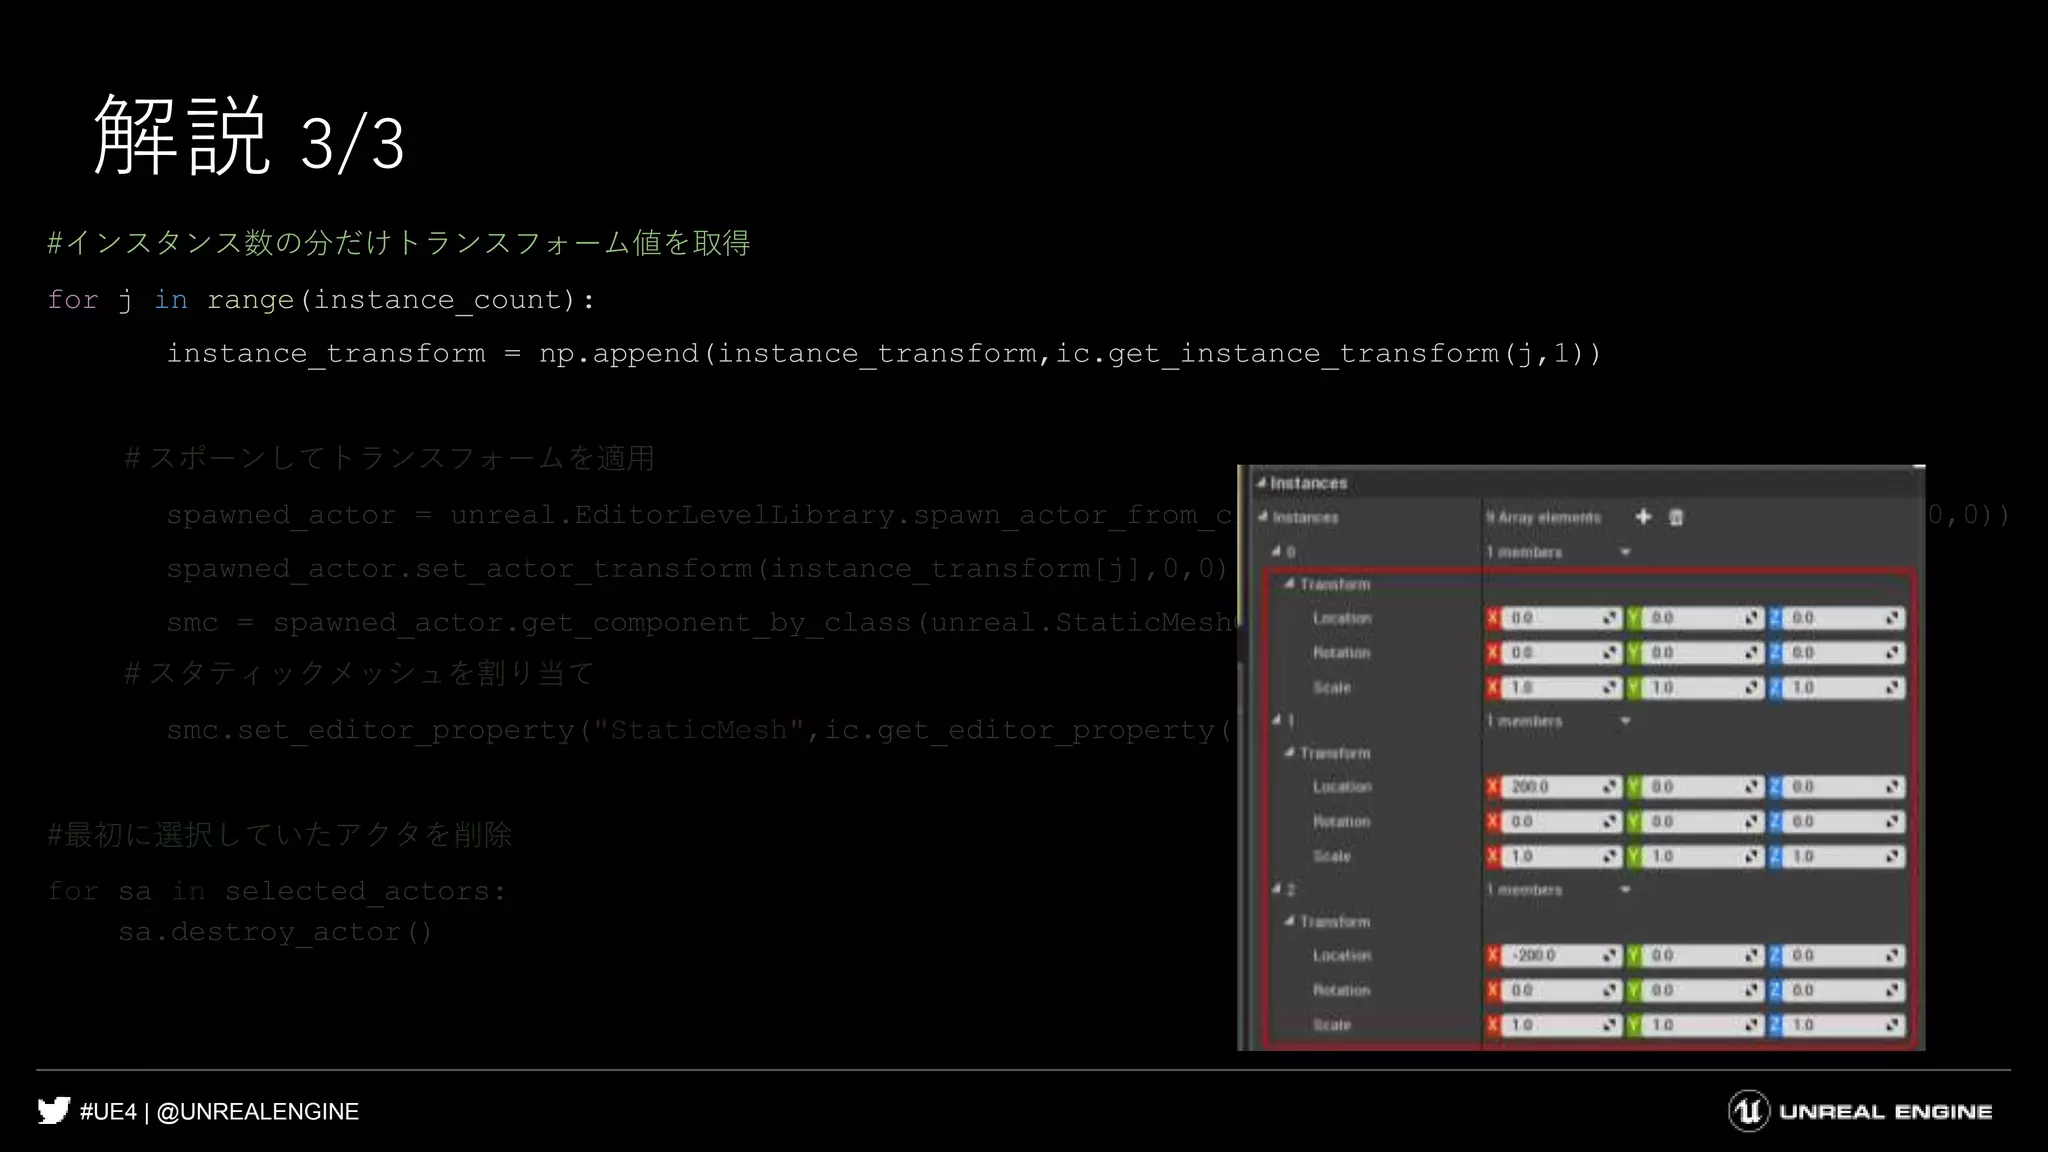
Task: Click the spin arrows on instance 2 Scale Y
Action: click(x=1752, y=1025)
